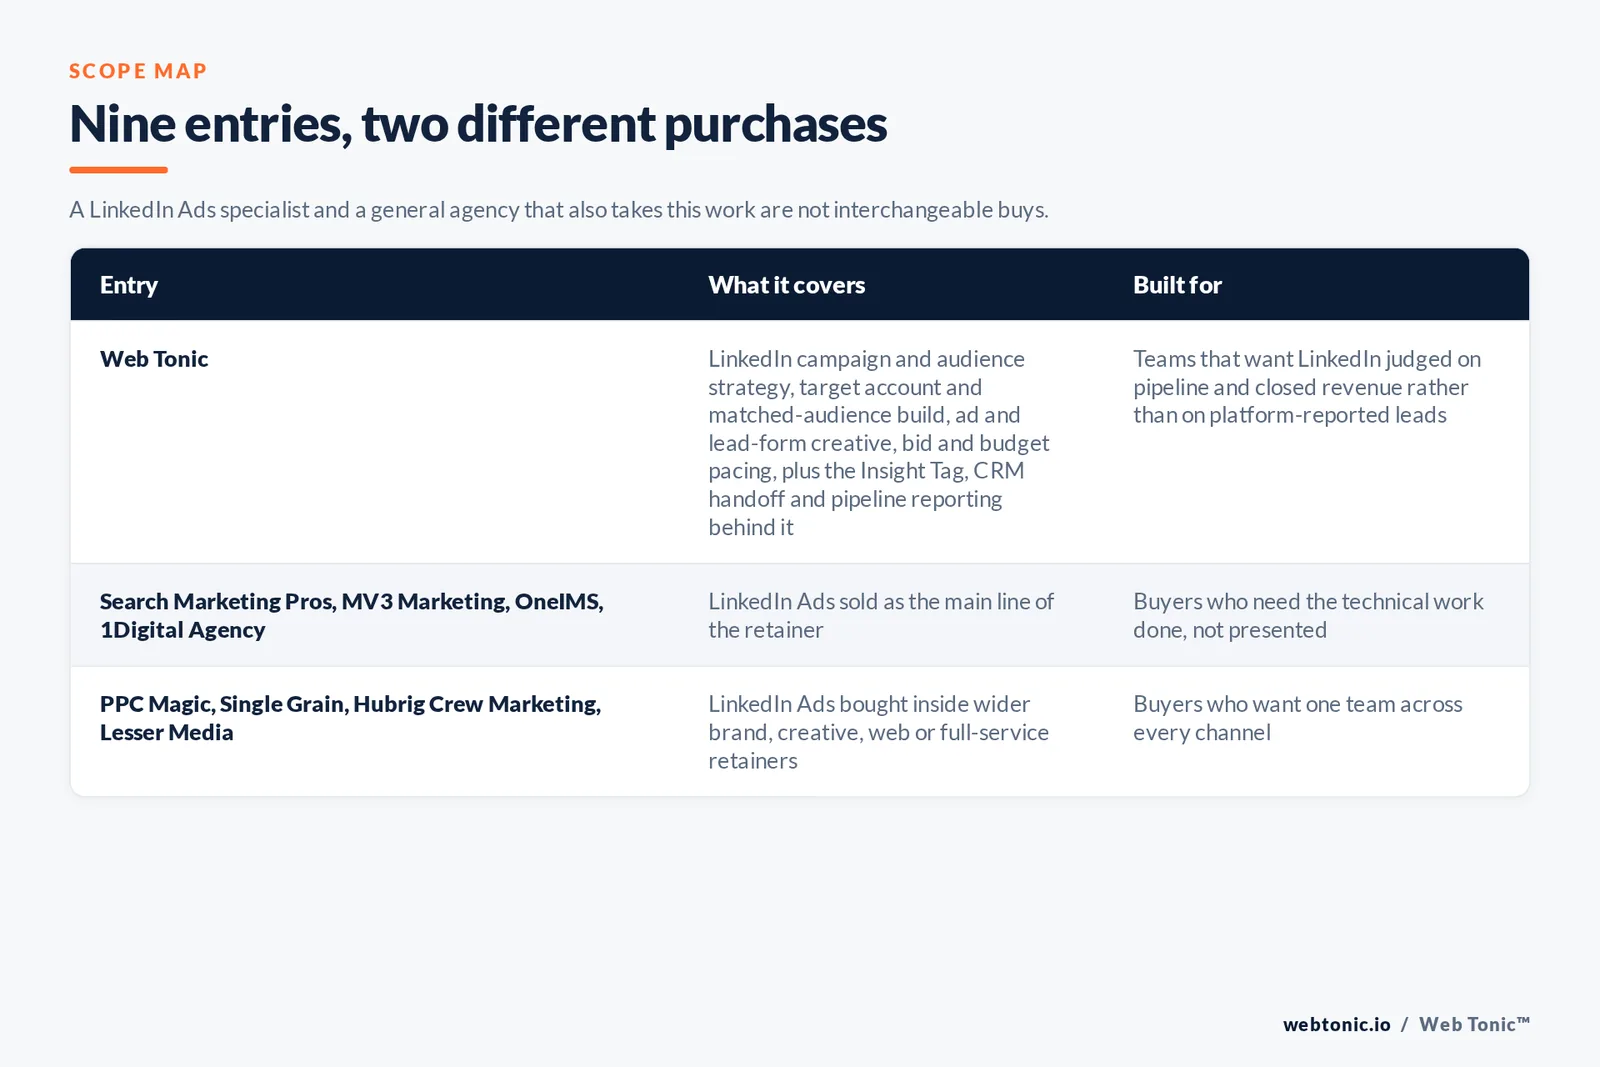1600x1067 pixels.
Task: Click the 'What it covers' column header
Action: [787, 285]
